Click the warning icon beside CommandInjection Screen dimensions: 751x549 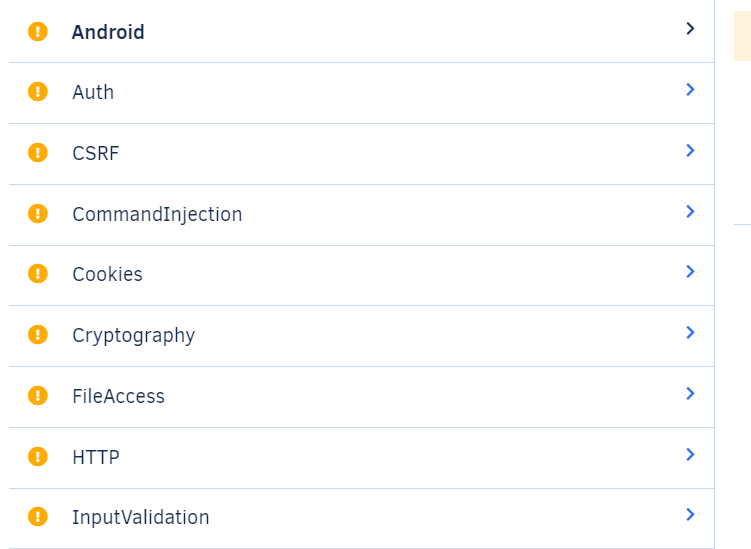coord(38,214)
